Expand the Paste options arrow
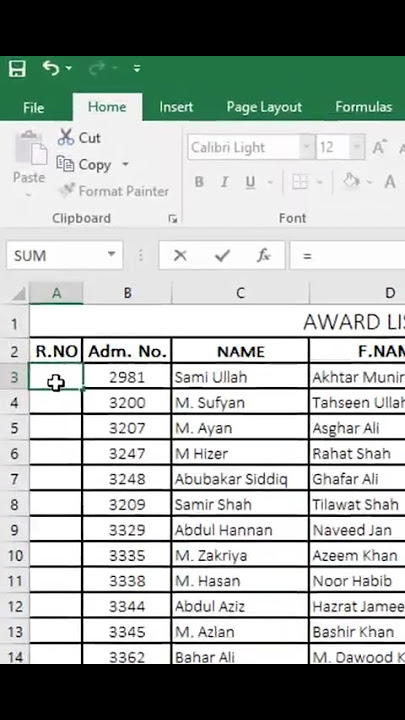The width and height of the screenshot is (405, 720). (x=29, y=195)
